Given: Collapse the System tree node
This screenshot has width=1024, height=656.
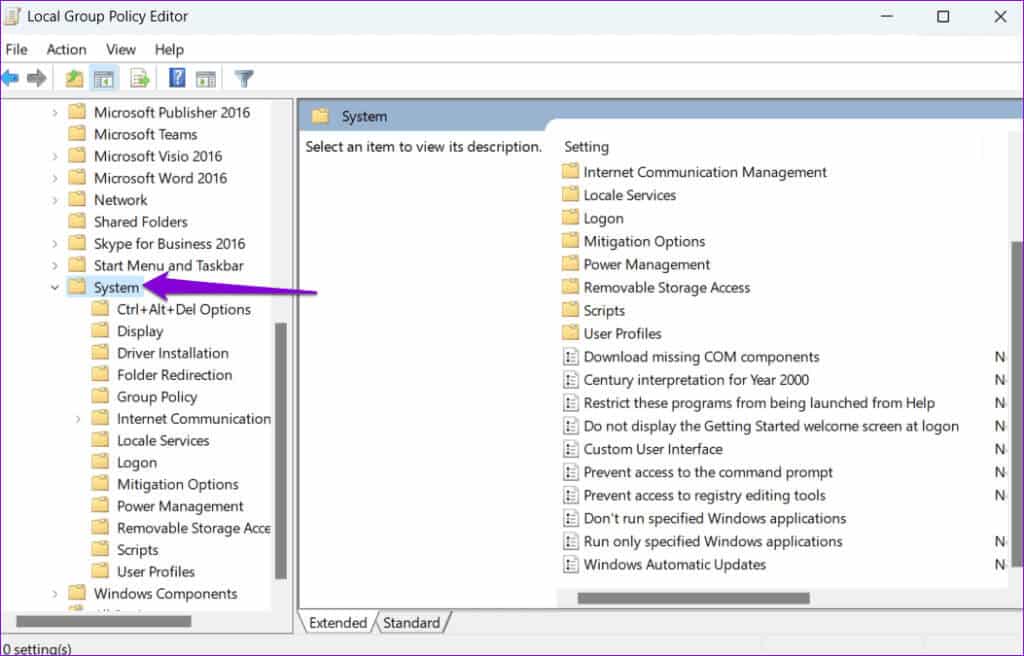Looking at the screenshot, I should [x=55, y=287].
